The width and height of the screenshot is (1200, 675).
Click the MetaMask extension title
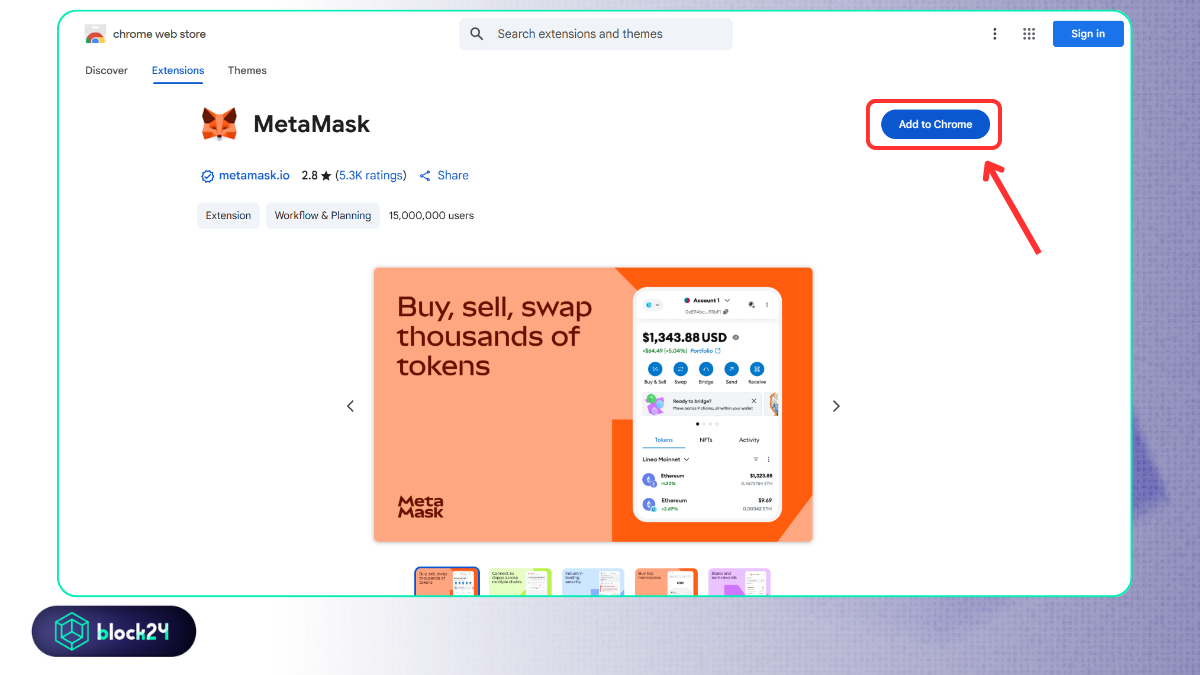(x=312, y=124)
